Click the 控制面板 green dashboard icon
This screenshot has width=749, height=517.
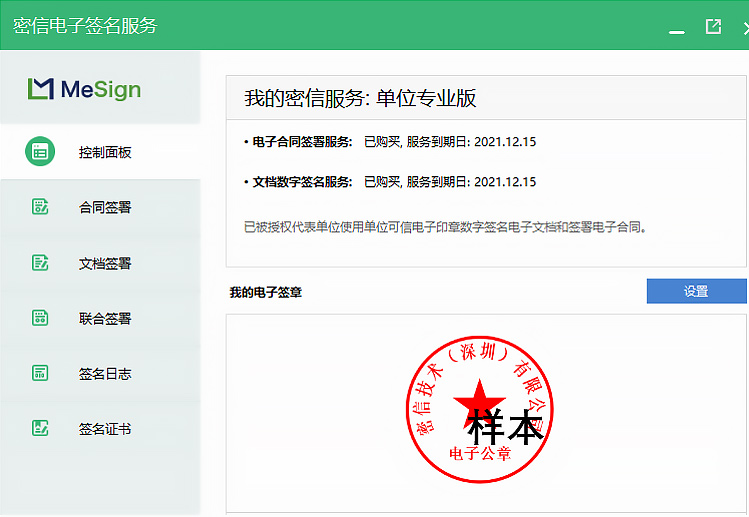click(x=39, y=152)
